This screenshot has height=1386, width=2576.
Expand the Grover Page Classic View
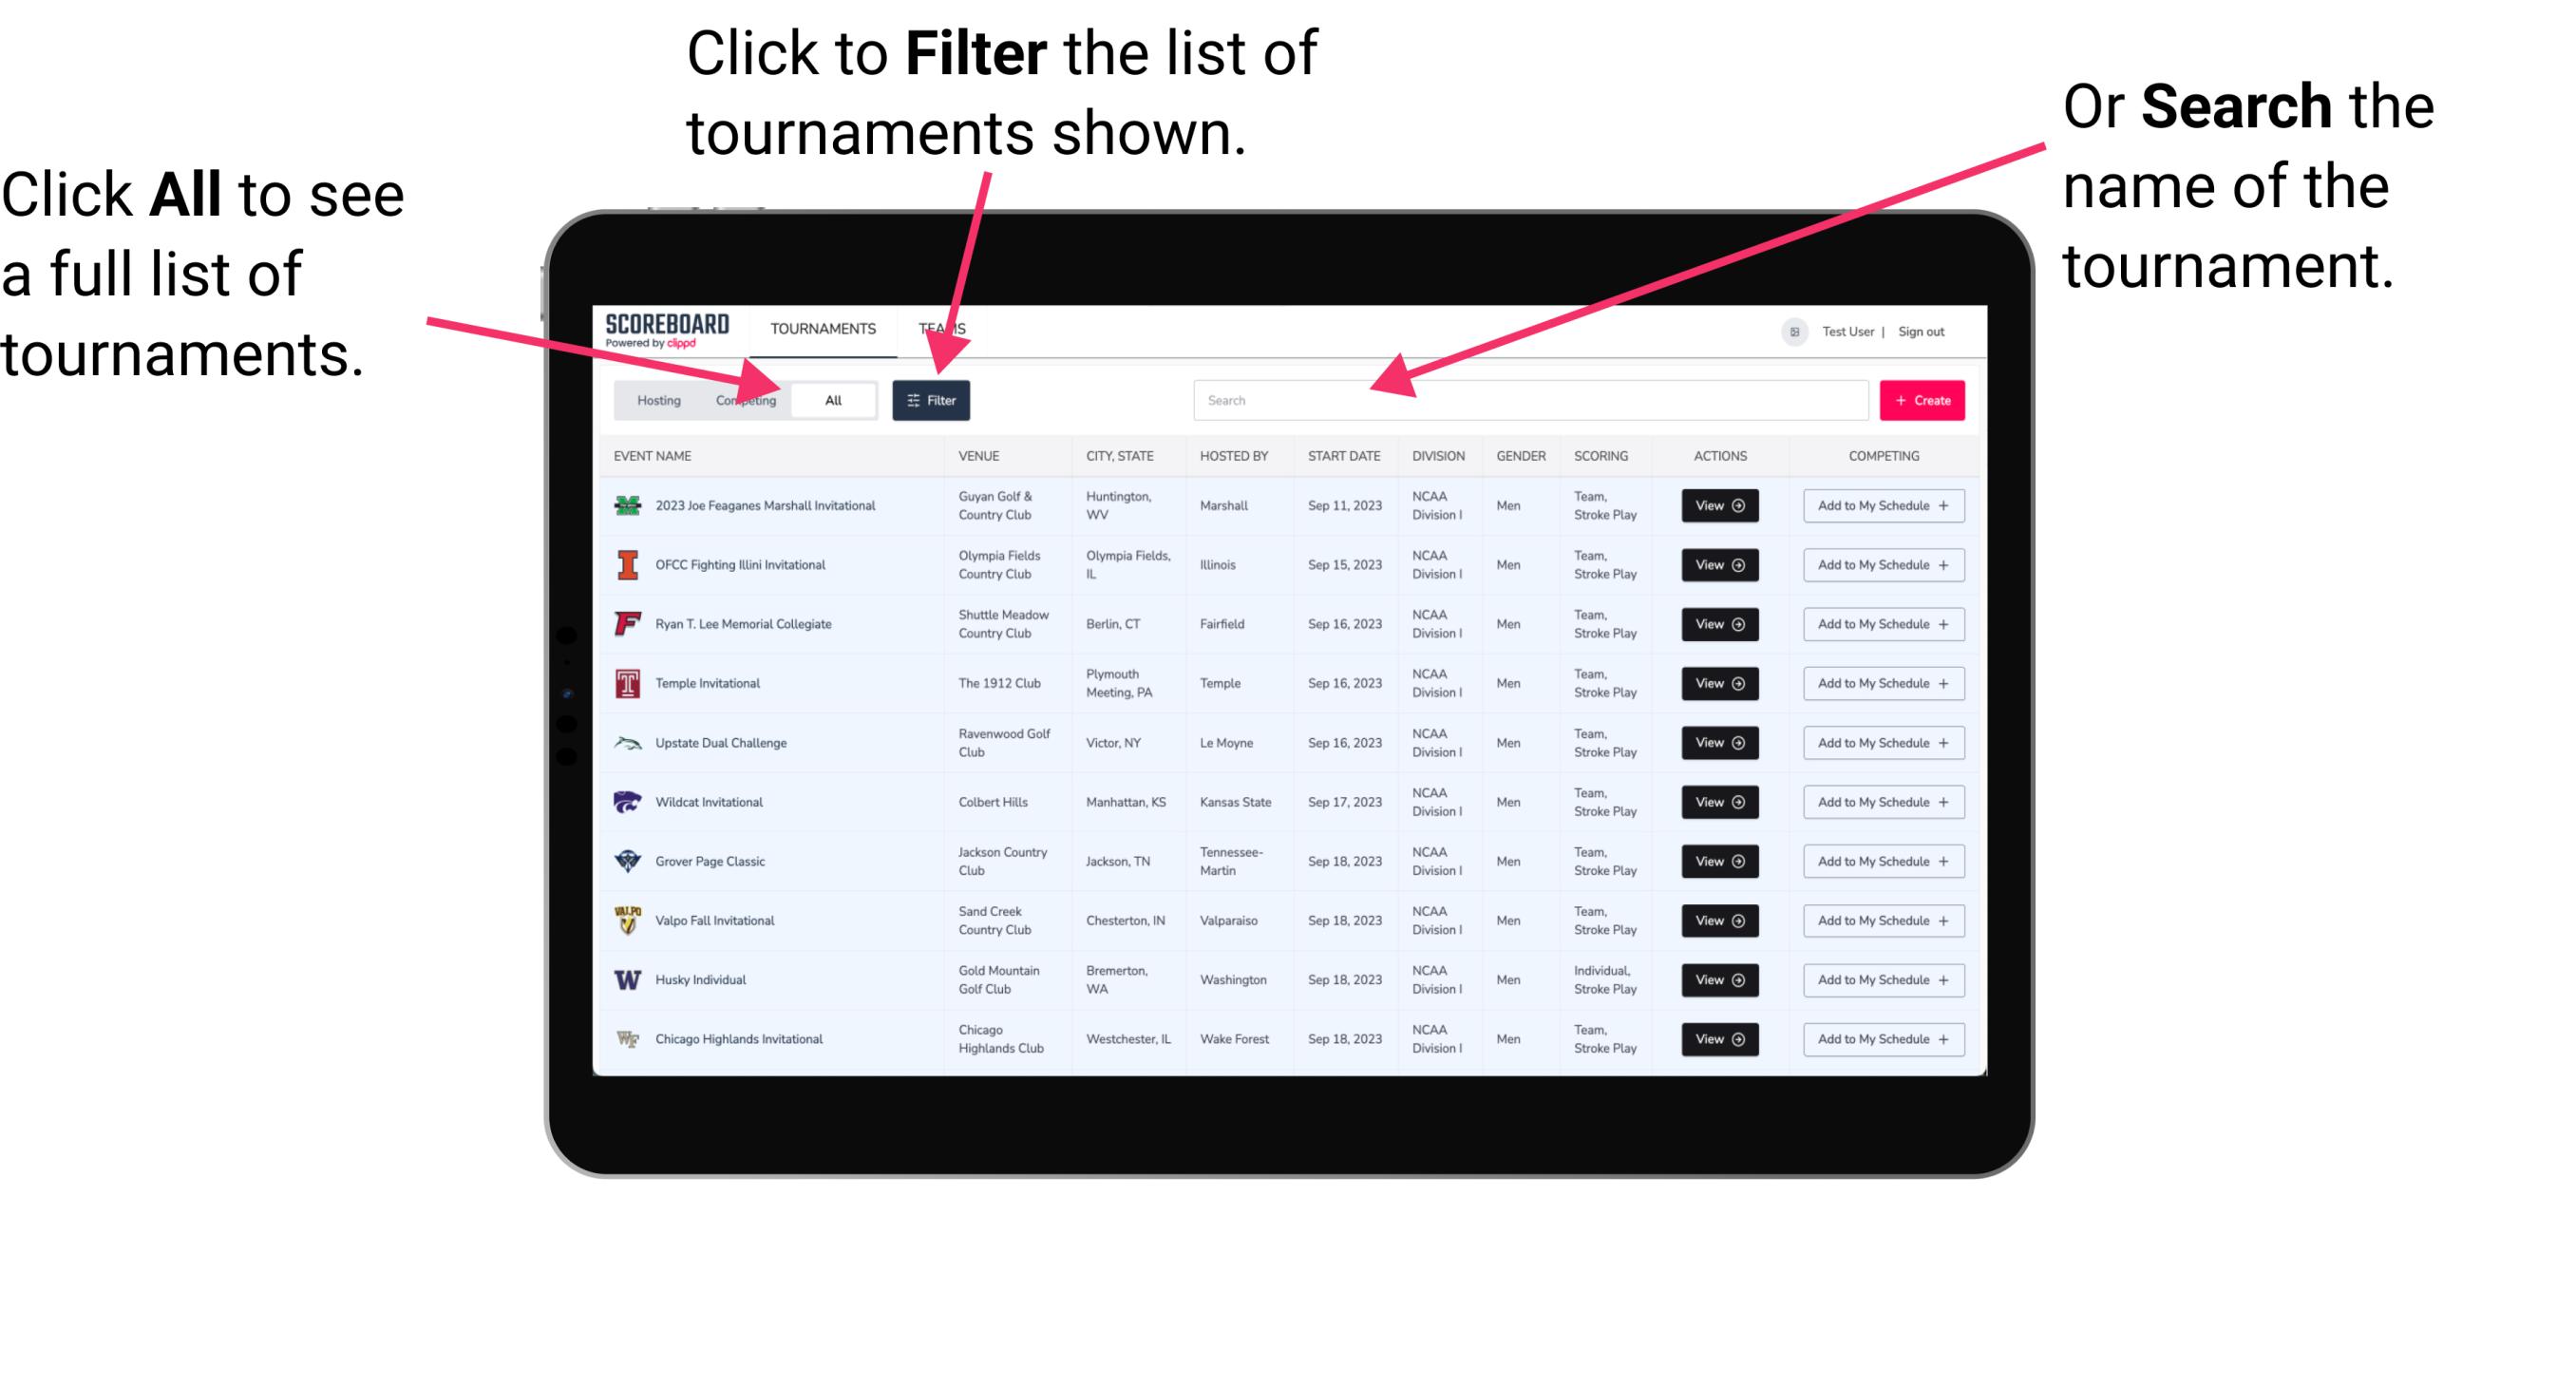(x=1718, y=862)
